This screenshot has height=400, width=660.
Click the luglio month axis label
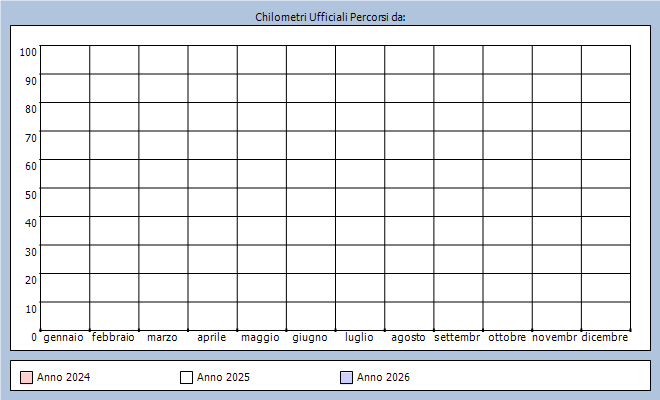point(359,338)
